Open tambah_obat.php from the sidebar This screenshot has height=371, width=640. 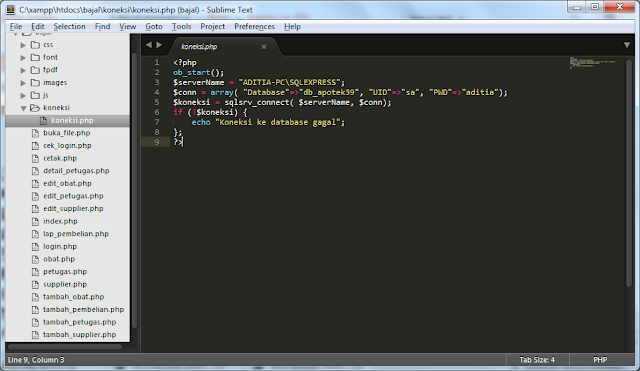[x=74, y=297]
